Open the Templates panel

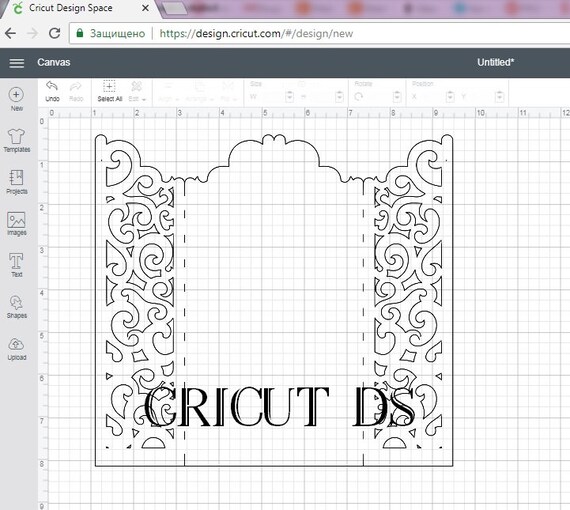(16, 141)
